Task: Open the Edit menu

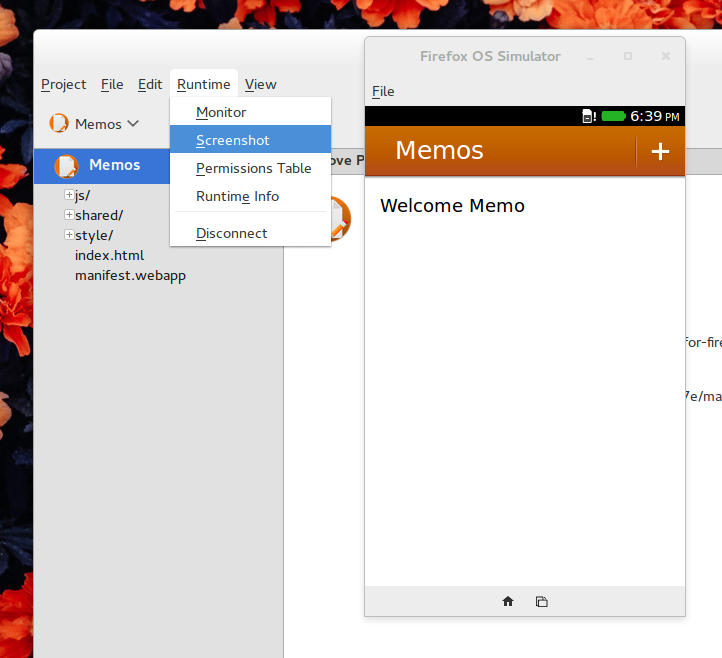Action: (150, 85)
